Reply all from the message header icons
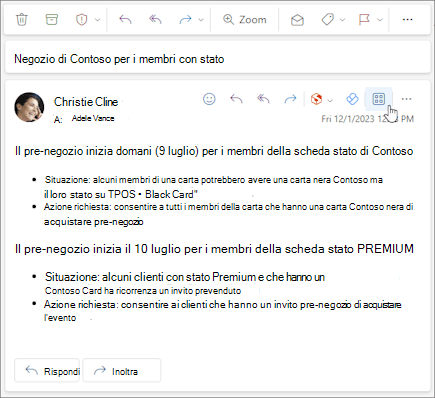 [x=263, y=99]
